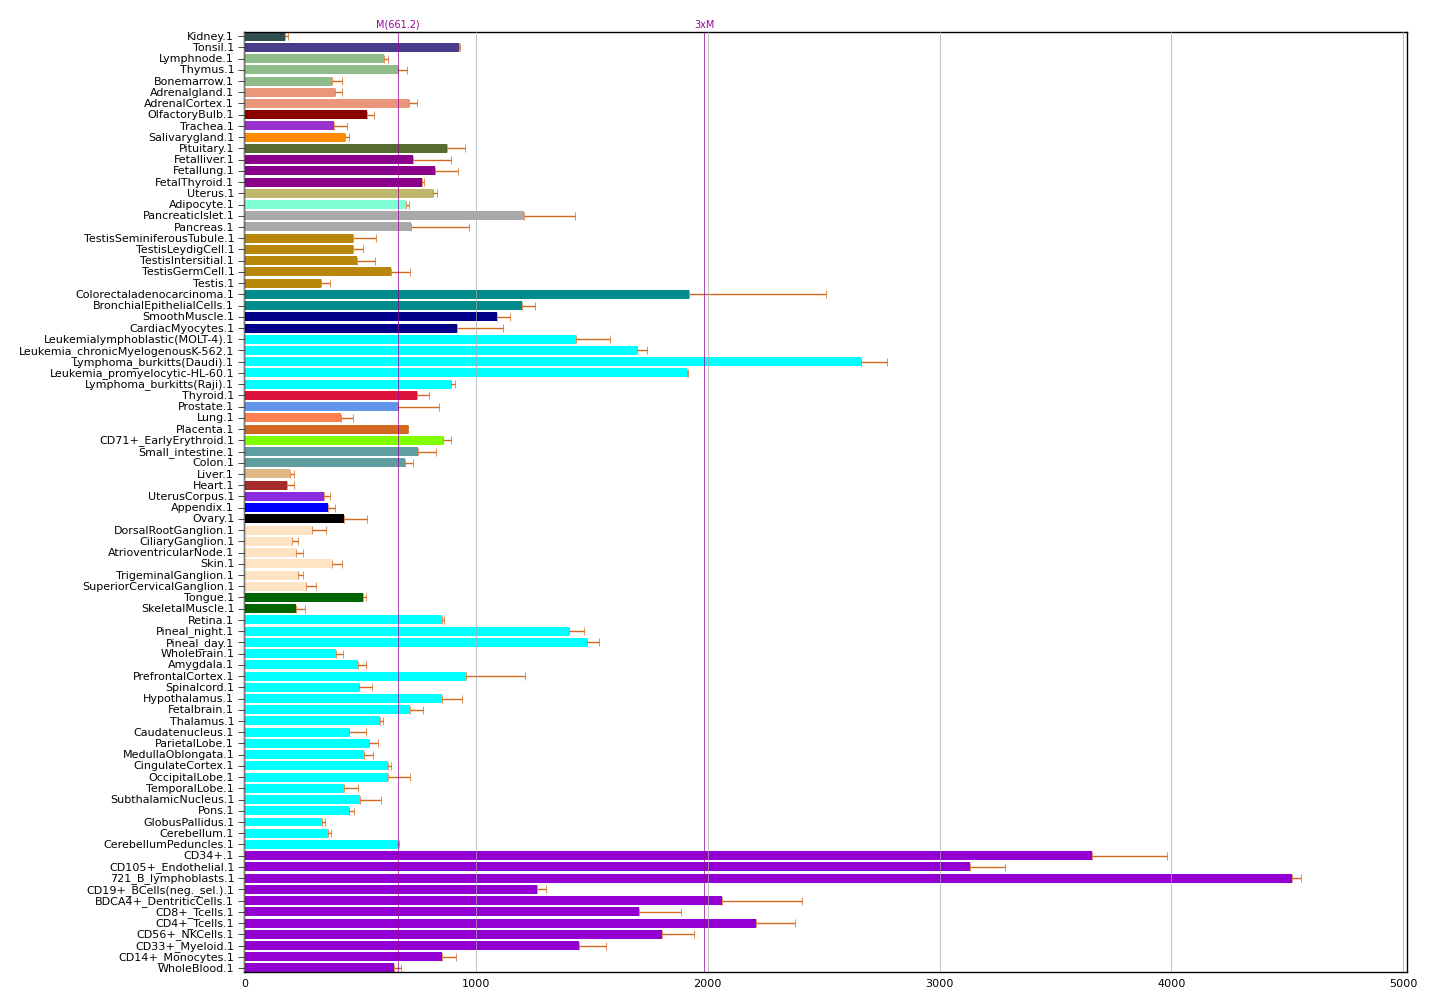1436x1008 pixels.
Task: Select the CD4+_Tcells.1 label
Action: point(194,923)
